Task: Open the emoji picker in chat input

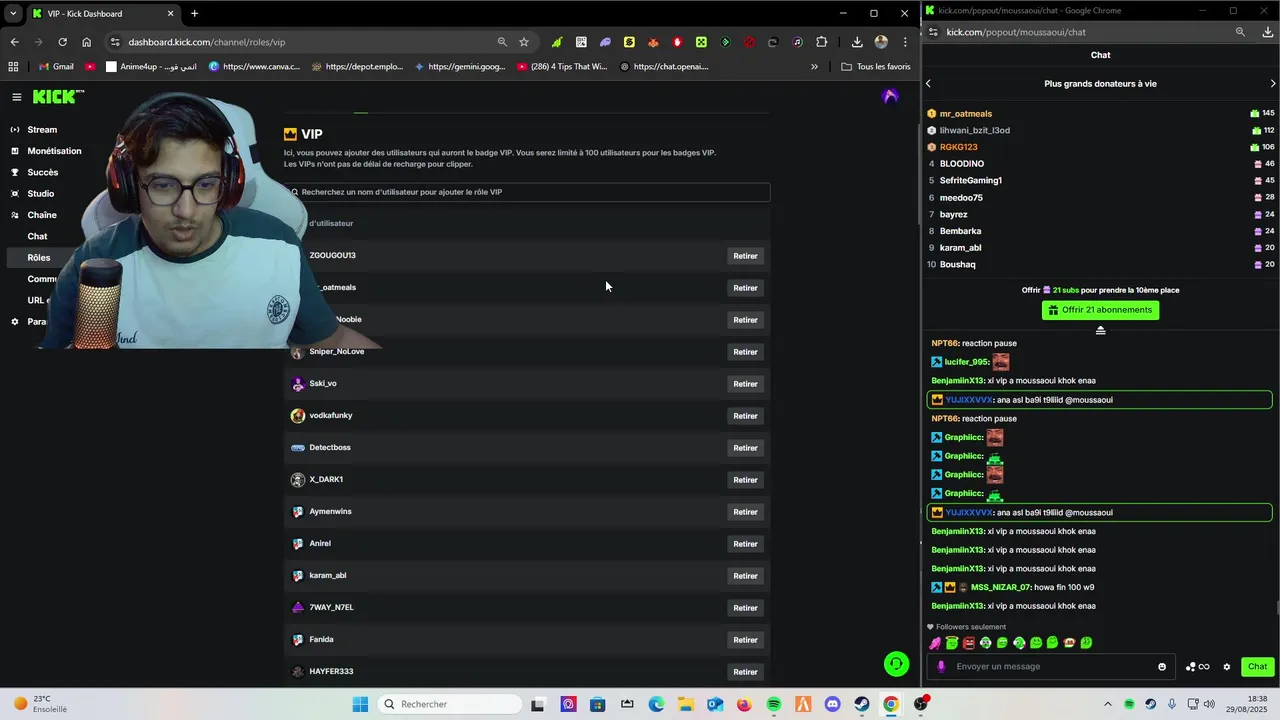Action: pos(1162,667)
